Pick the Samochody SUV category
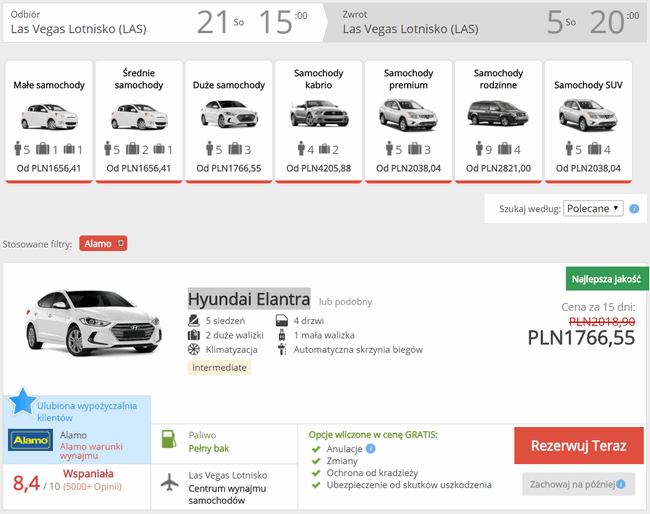The width and height of the screenshot is (650, 514). point(588,121)
